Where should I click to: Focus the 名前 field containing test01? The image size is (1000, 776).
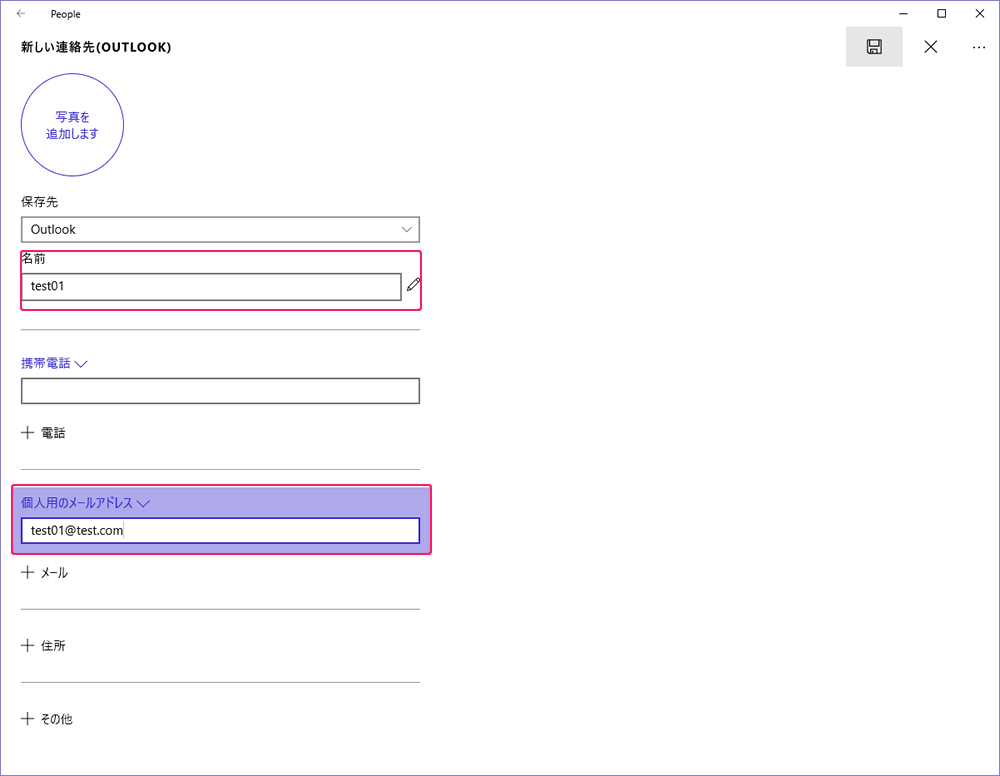pos(211,286)
